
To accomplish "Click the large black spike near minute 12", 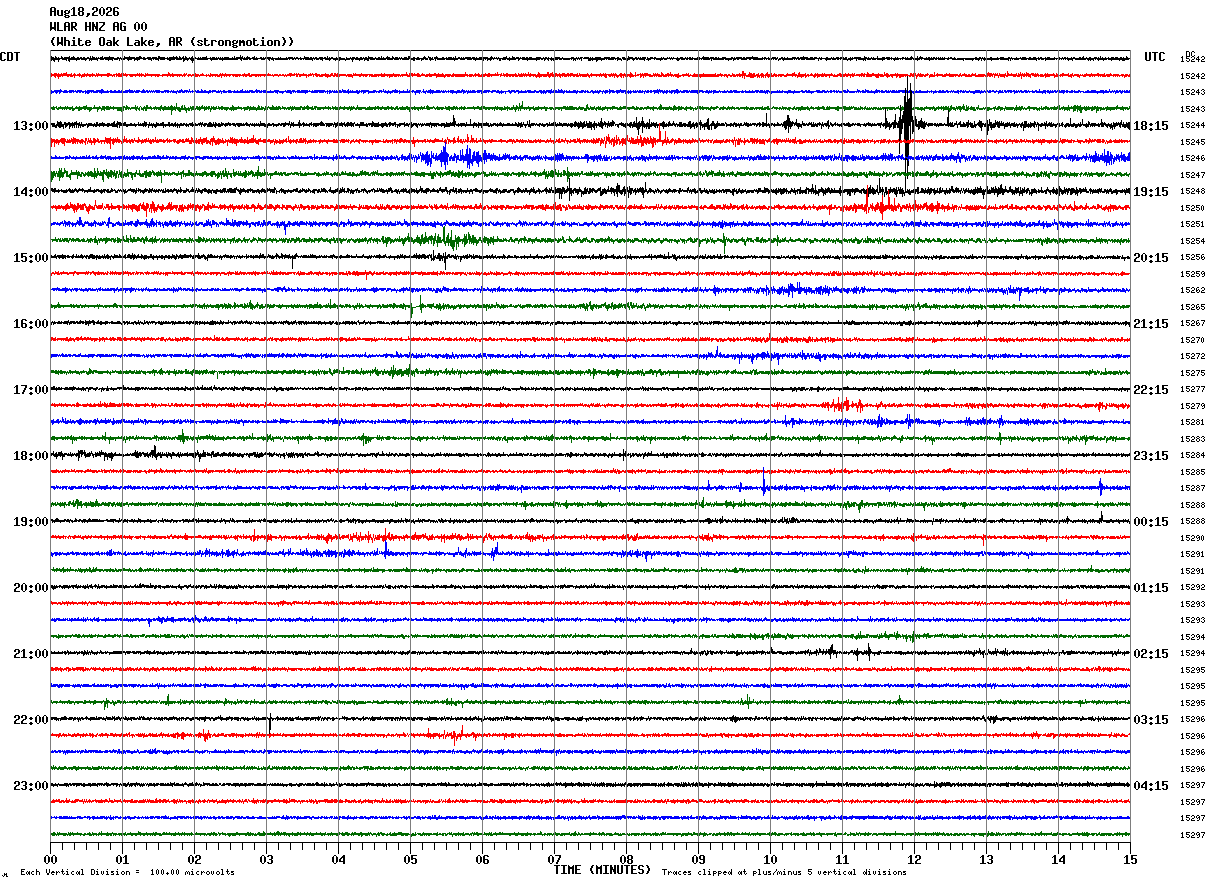I will coord(906,126).
